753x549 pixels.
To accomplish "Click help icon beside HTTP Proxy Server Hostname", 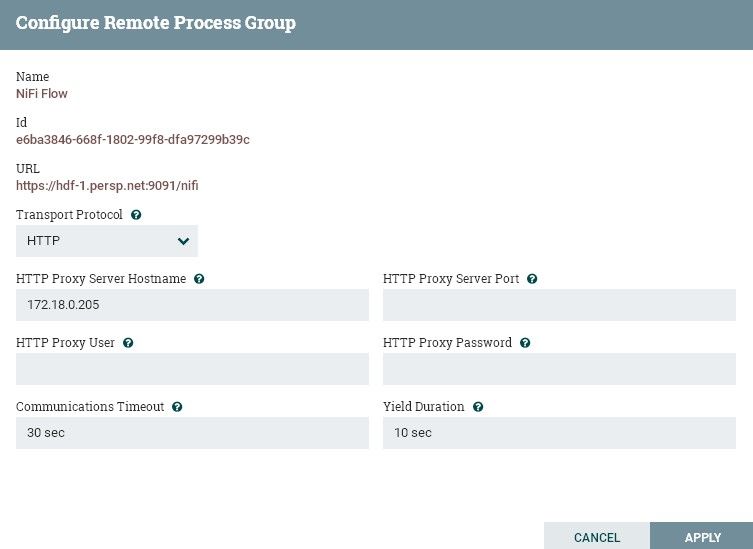I will (x=199, y=279).
